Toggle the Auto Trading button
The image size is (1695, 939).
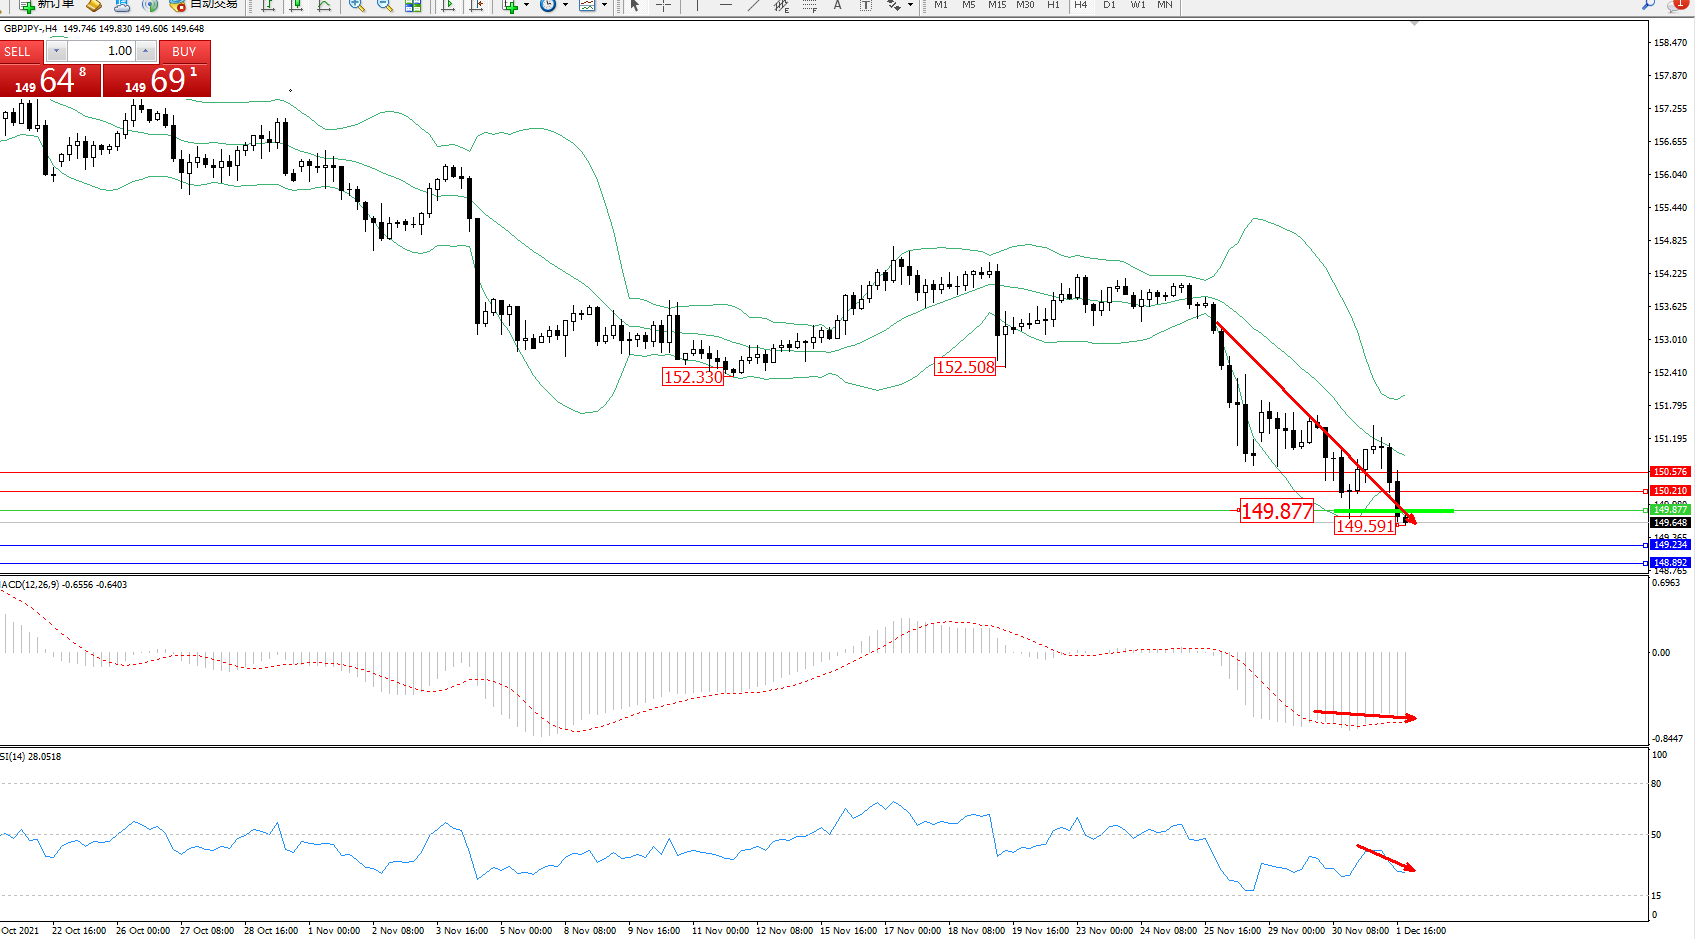coord(205,5)
